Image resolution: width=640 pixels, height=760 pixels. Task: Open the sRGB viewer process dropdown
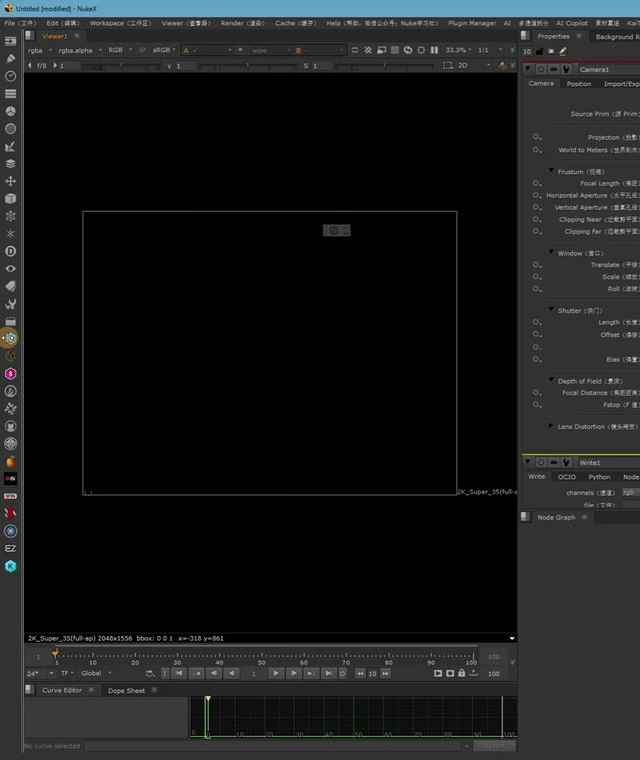tap(164, 50)
